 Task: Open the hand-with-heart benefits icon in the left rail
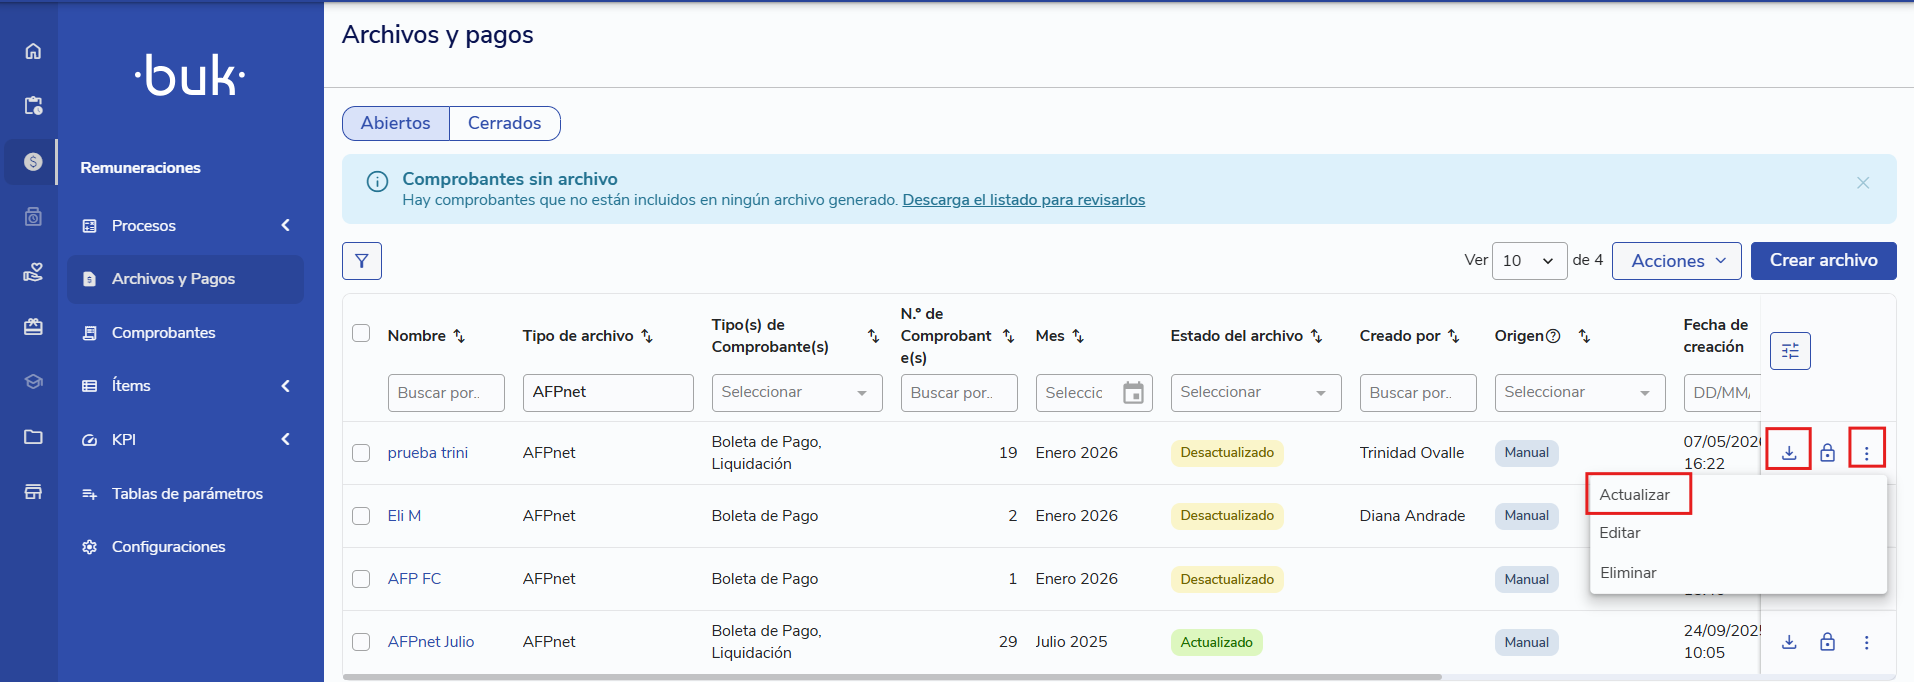(33, 272)
